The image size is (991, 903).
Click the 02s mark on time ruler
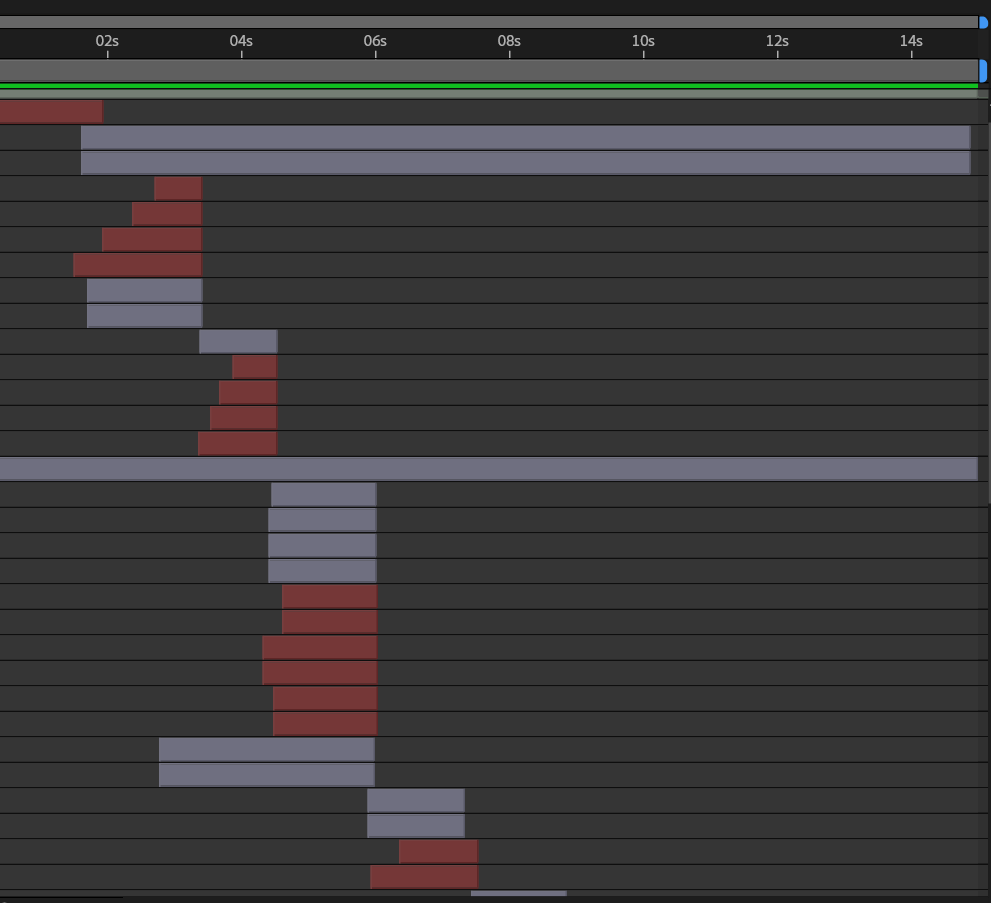click(107, 42)
